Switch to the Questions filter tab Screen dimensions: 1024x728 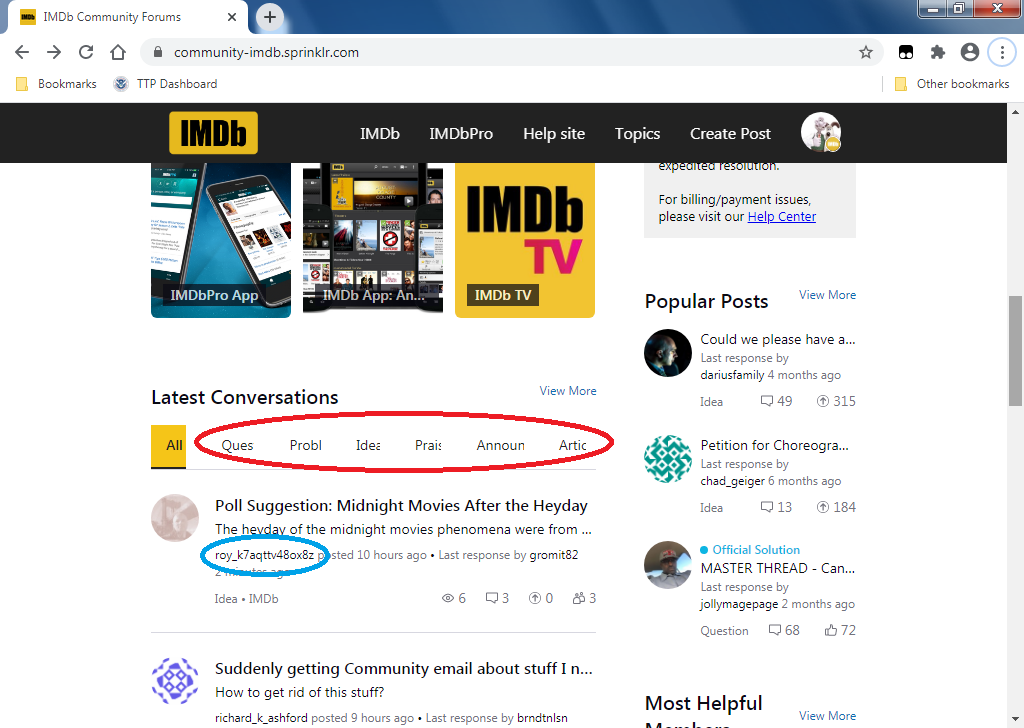(x=237, y=446)
